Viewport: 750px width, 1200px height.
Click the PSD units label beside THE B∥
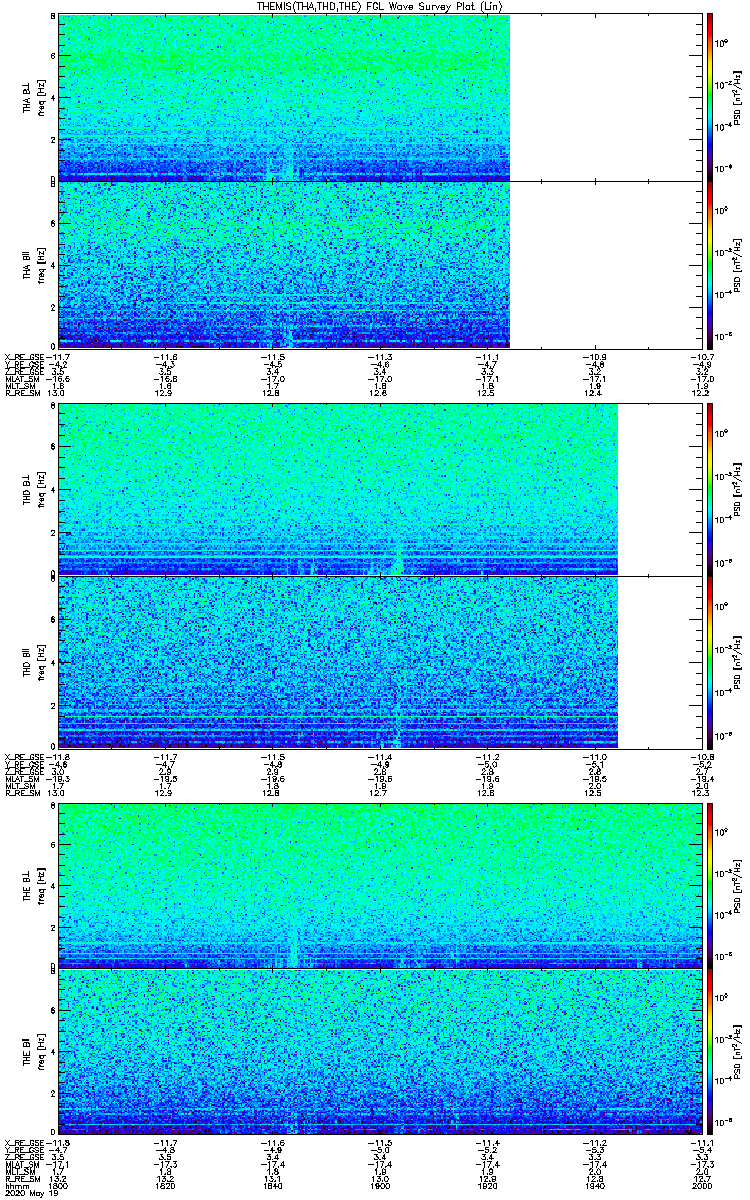point(739,1051)
